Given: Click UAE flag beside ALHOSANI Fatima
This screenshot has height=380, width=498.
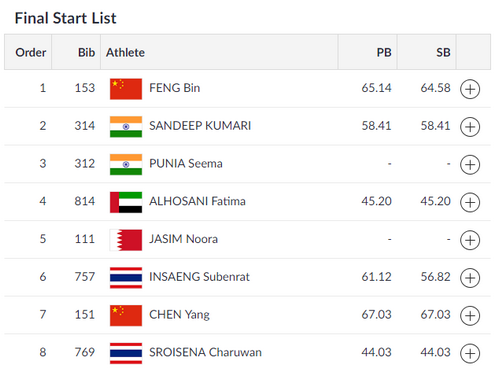Looking at the screenshot, I should point(126,202).
